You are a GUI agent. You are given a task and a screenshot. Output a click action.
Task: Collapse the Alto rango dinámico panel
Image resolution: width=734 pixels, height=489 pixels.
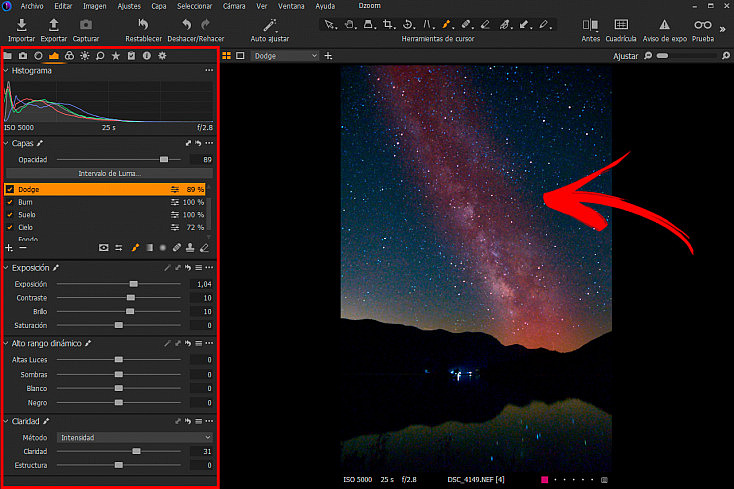(6, 343)
